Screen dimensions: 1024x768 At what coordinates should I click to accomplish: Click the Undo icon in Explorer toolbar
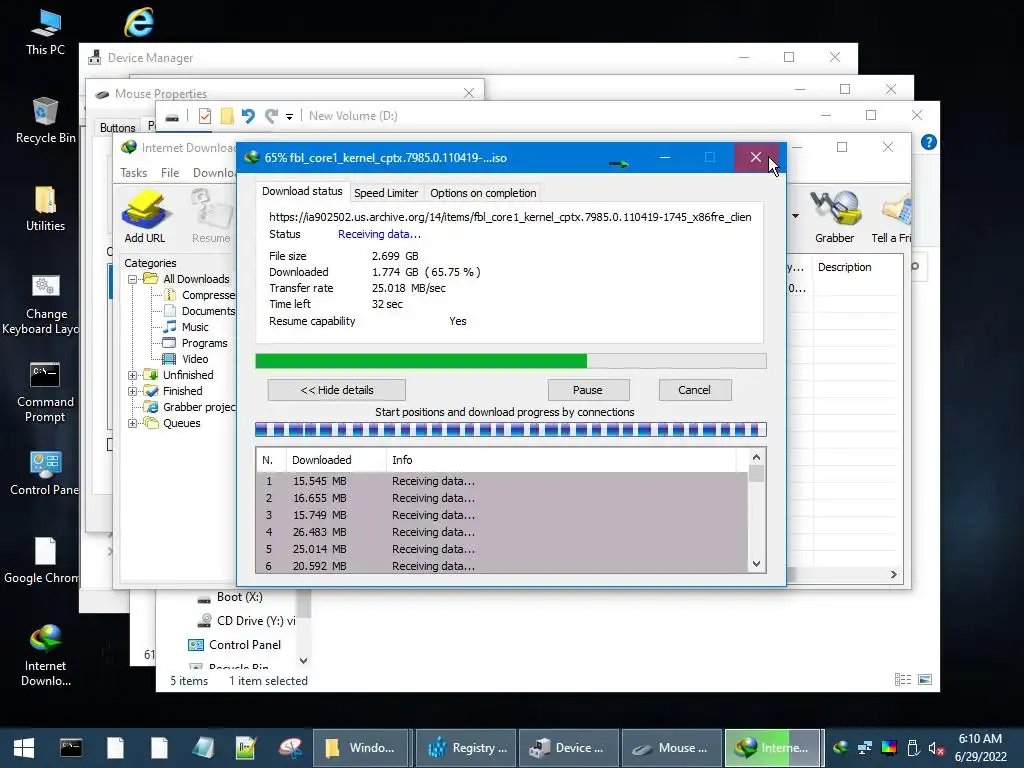pyautogui.click(x=248, y=116)
